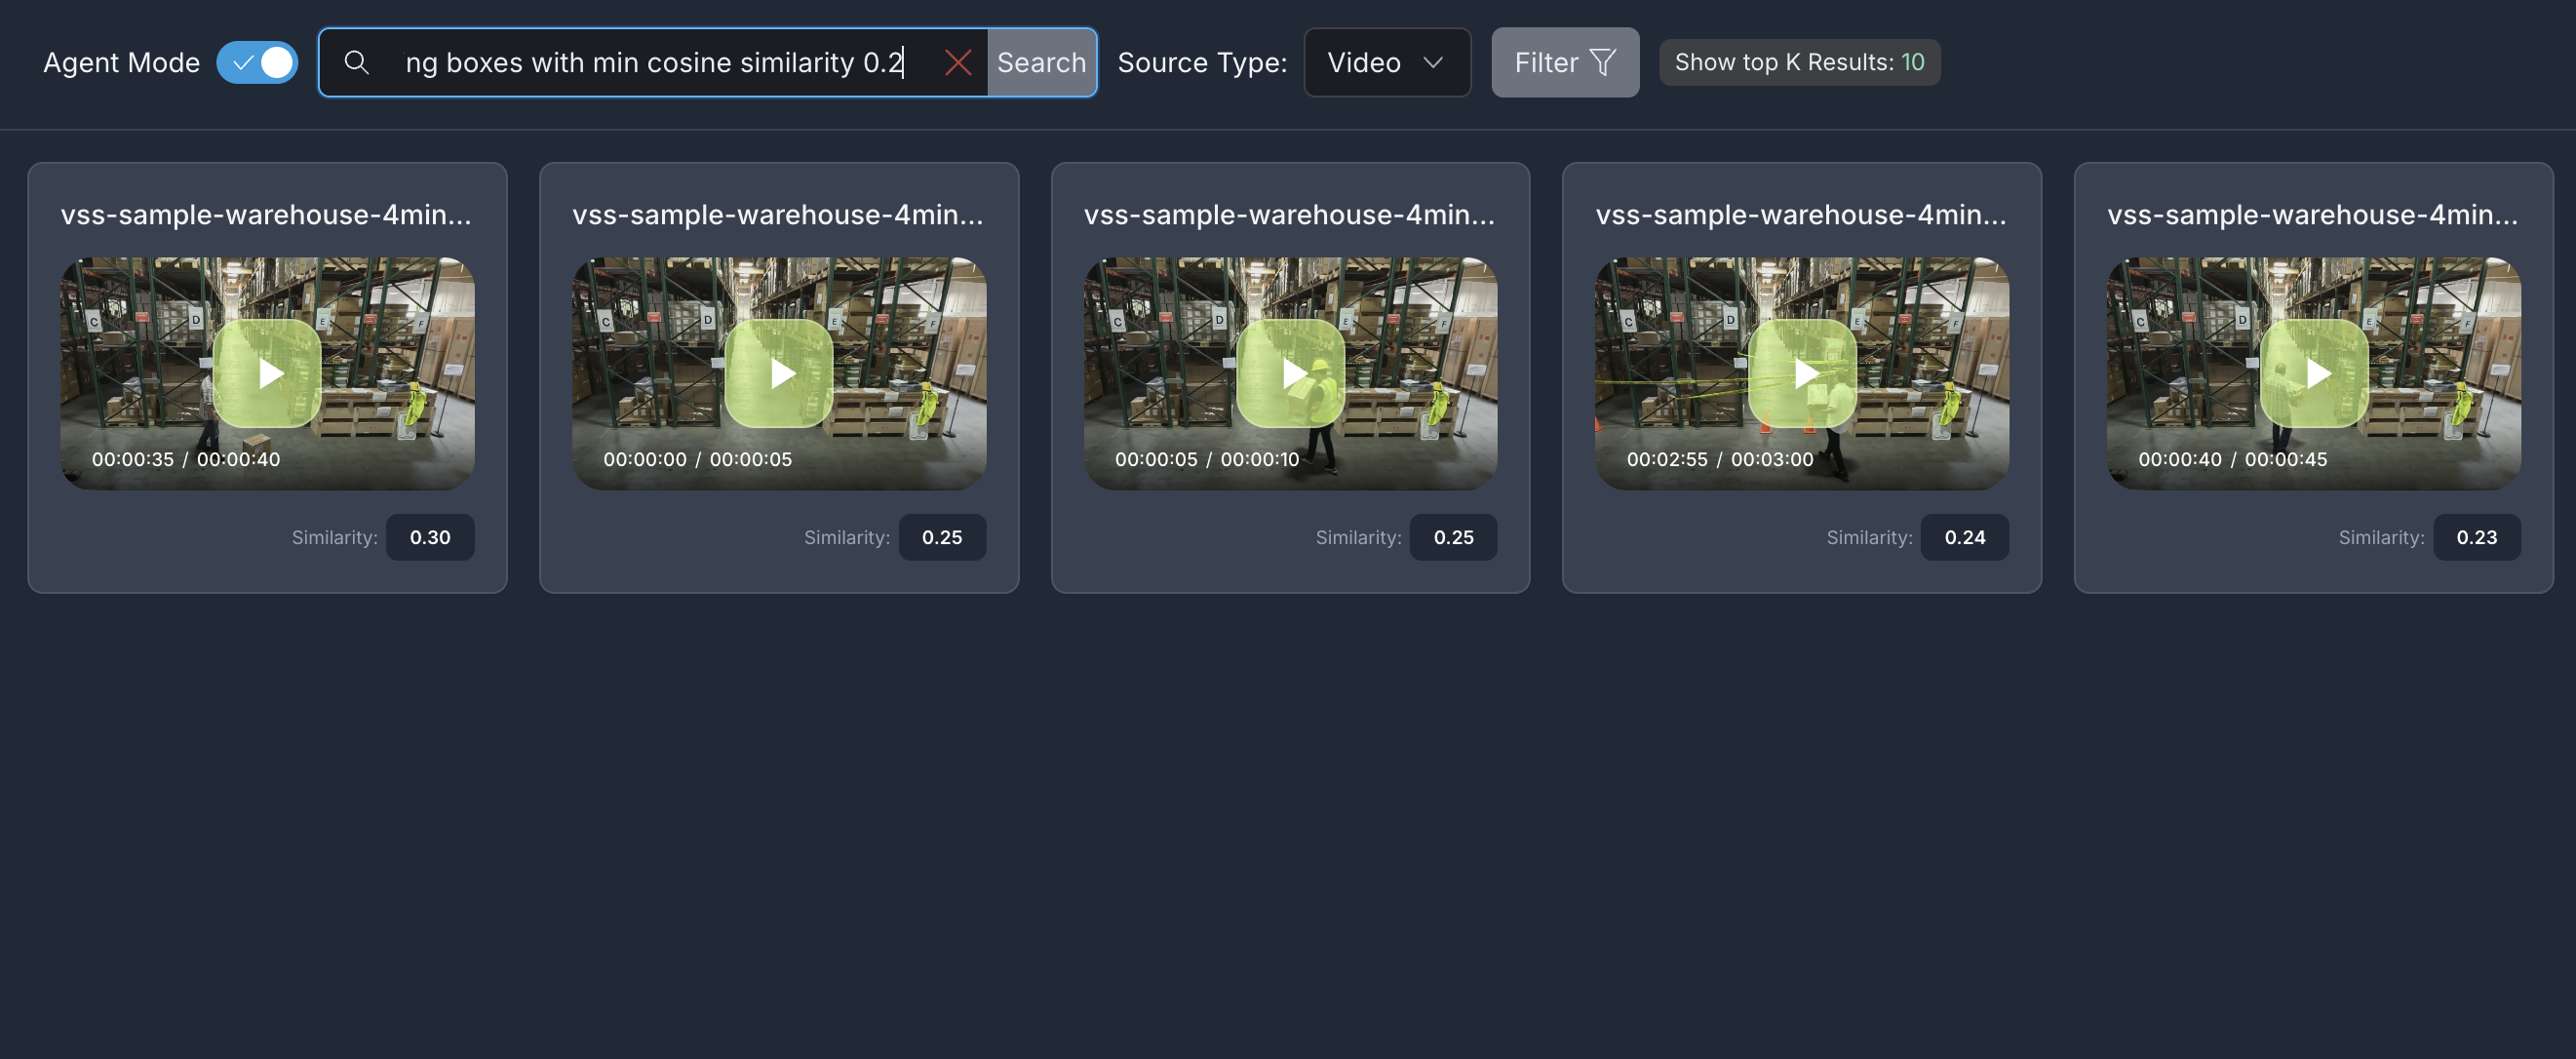Click the 0.24 similarity badge
Screen dimensions: 2576x1059
[x=1964, y=537]
